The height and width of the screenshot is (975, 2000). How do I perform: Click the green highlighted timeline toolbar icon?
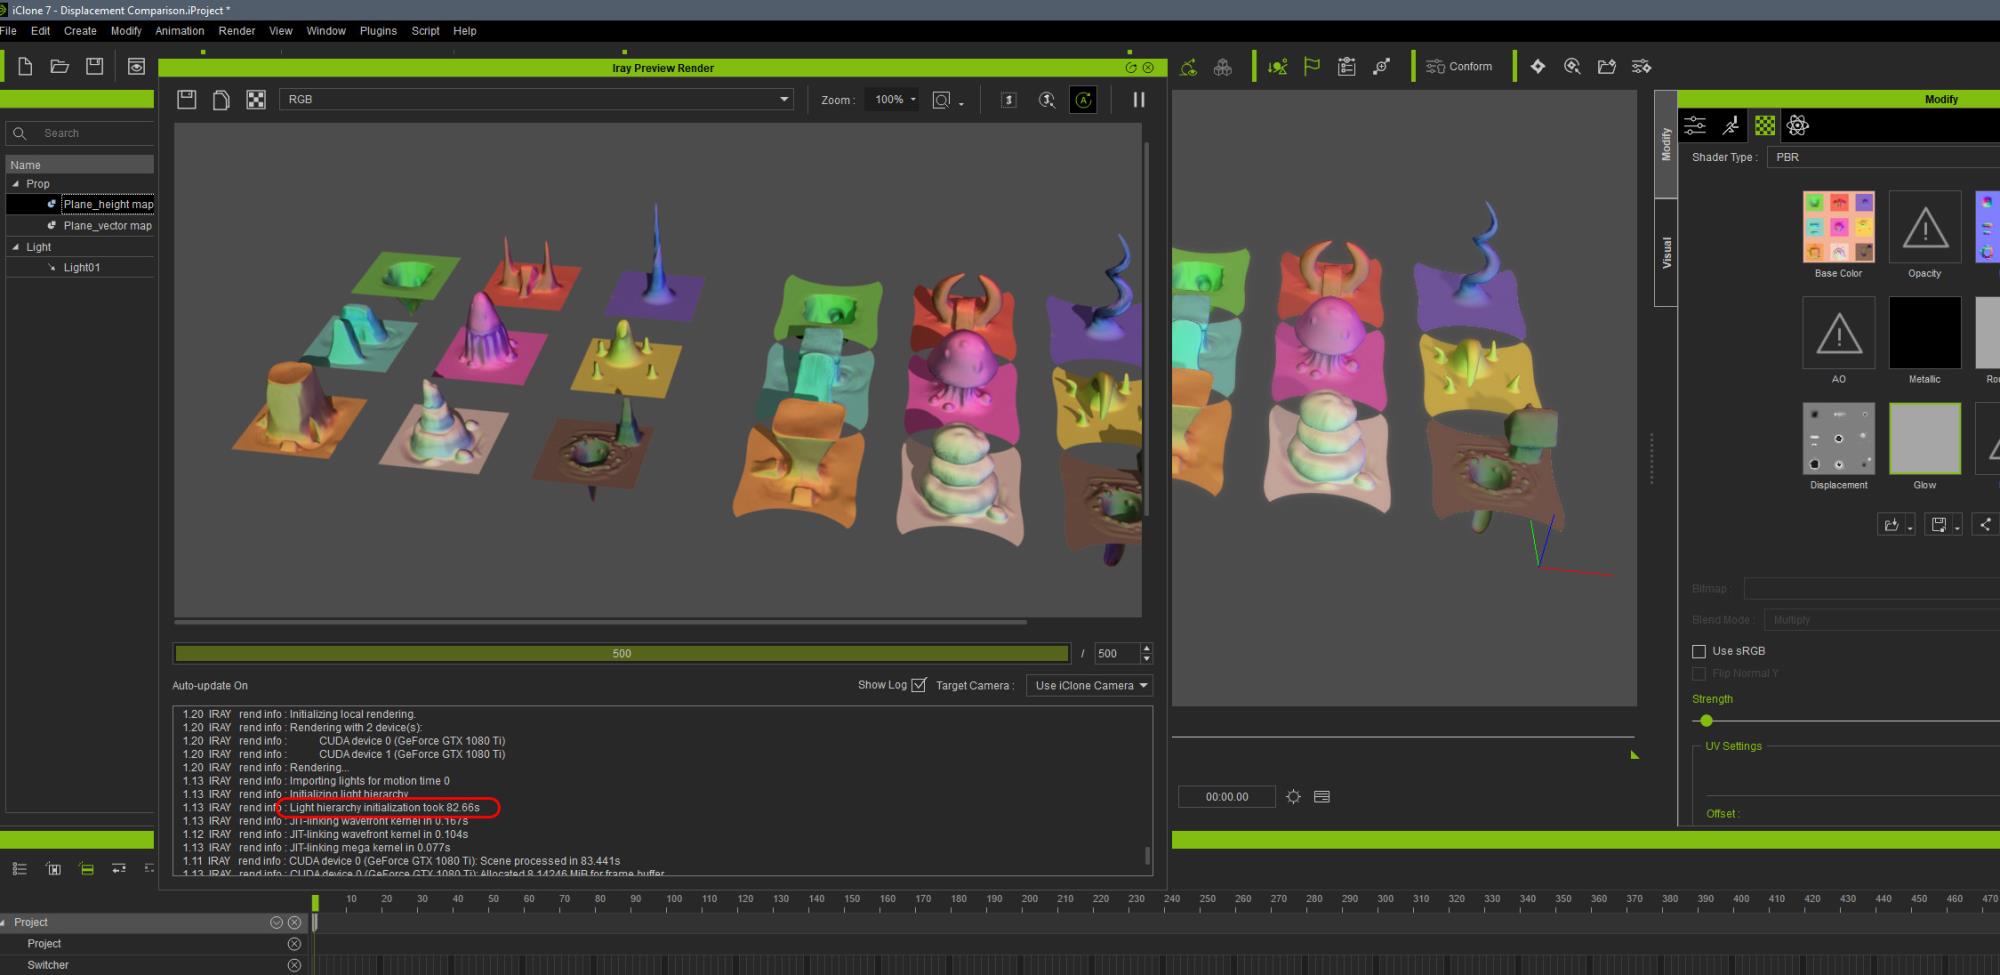[86, 869]
